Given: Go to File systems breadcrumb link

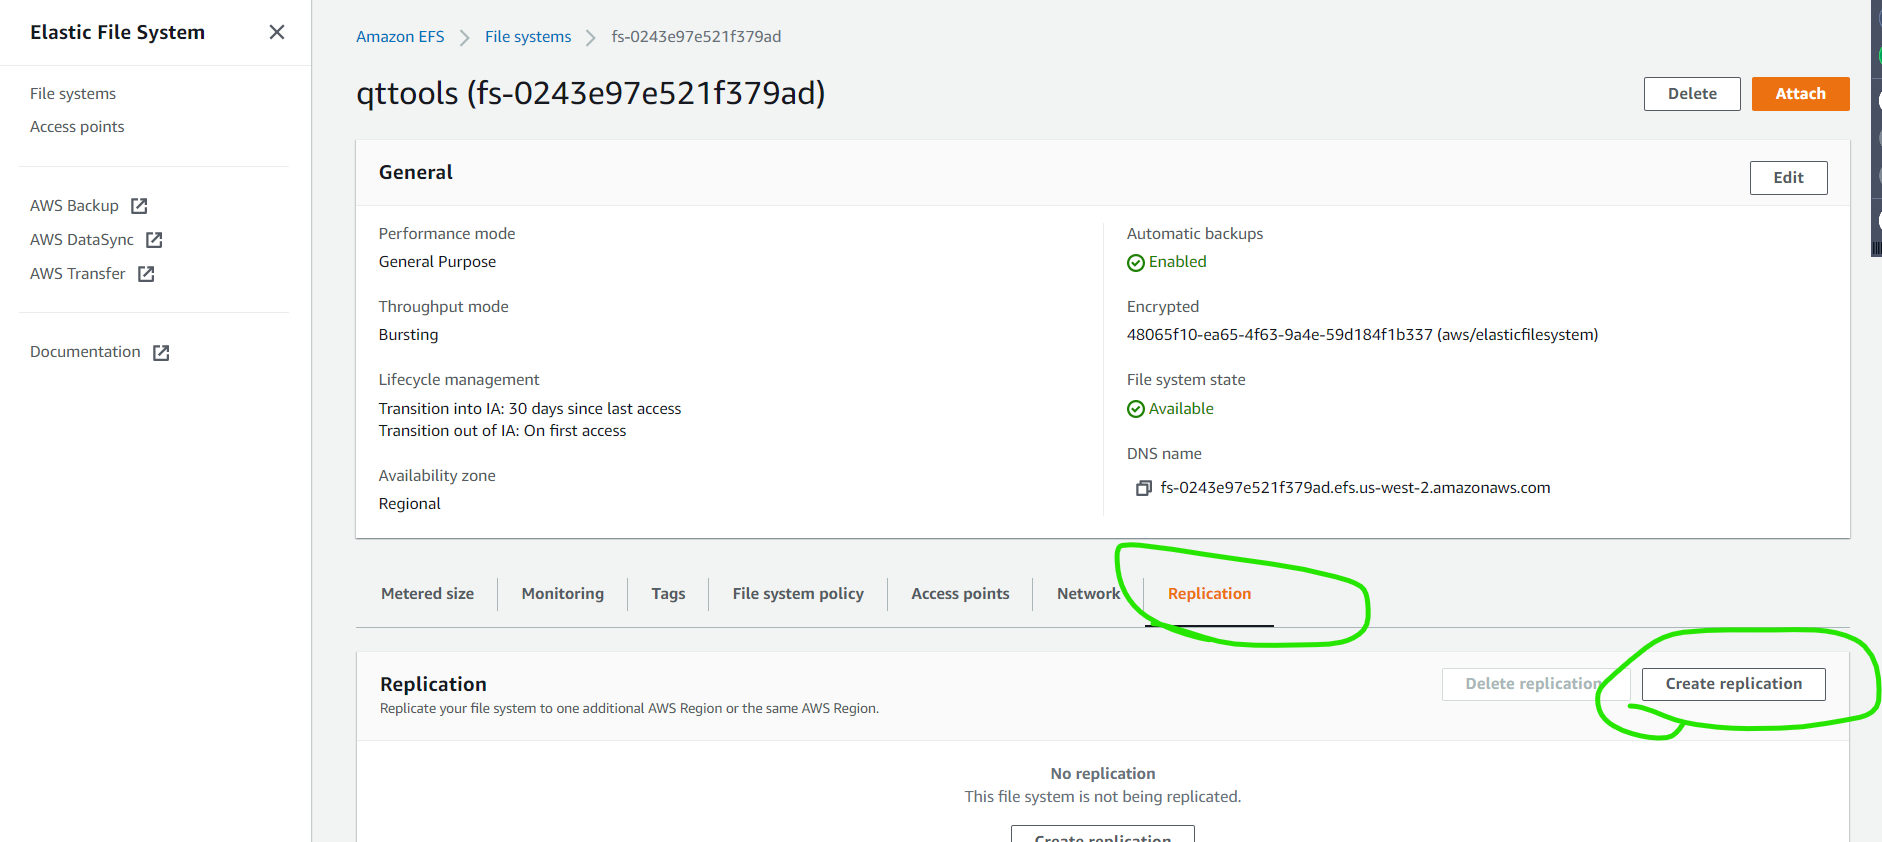Looking at the screenshot, I should click(528, 36).
